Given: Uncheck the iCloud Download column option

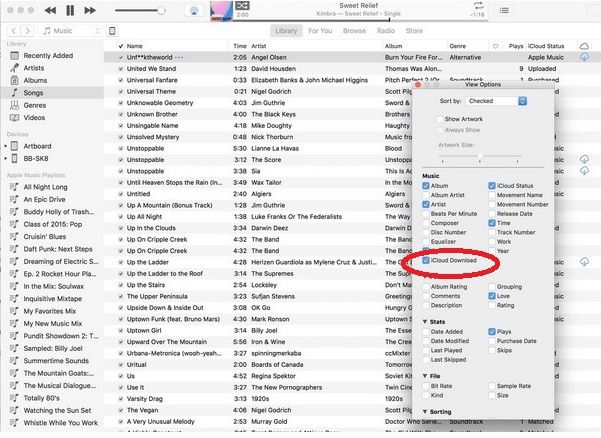Looking at the screenshot, I should 426,260.
